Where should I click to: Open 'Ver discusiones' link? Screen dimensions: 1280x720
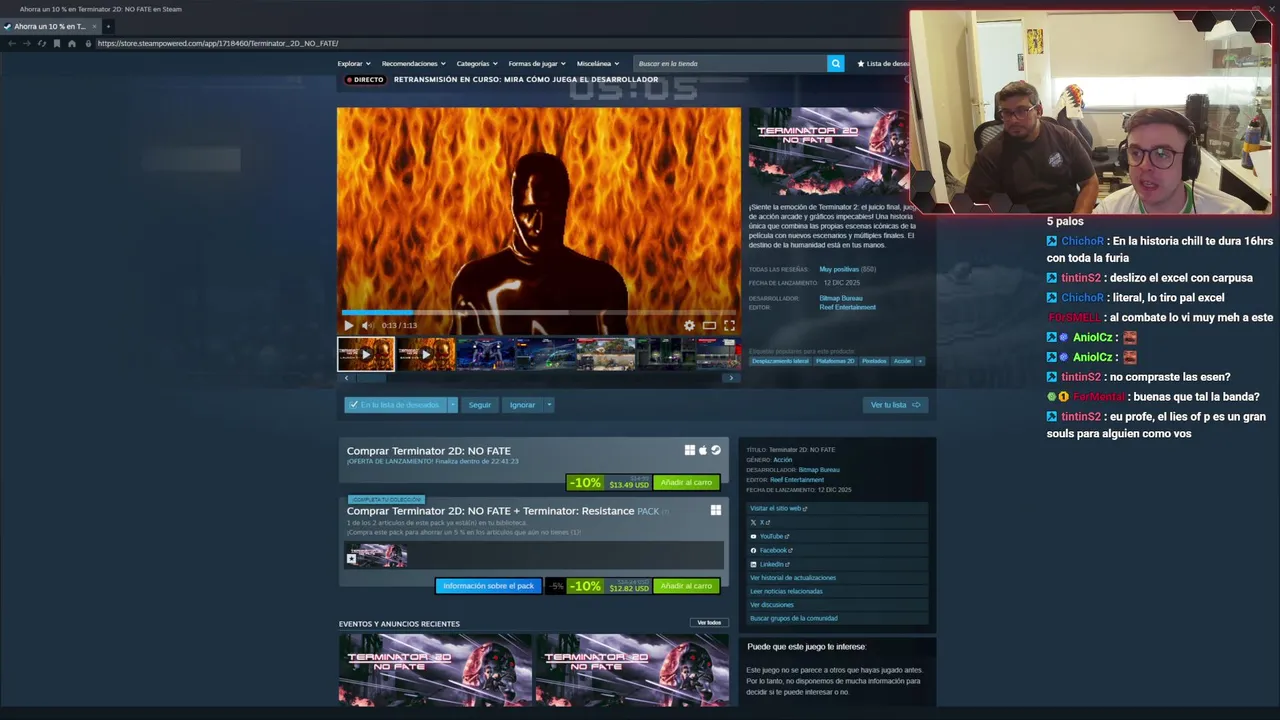click(x=772, y=605)
